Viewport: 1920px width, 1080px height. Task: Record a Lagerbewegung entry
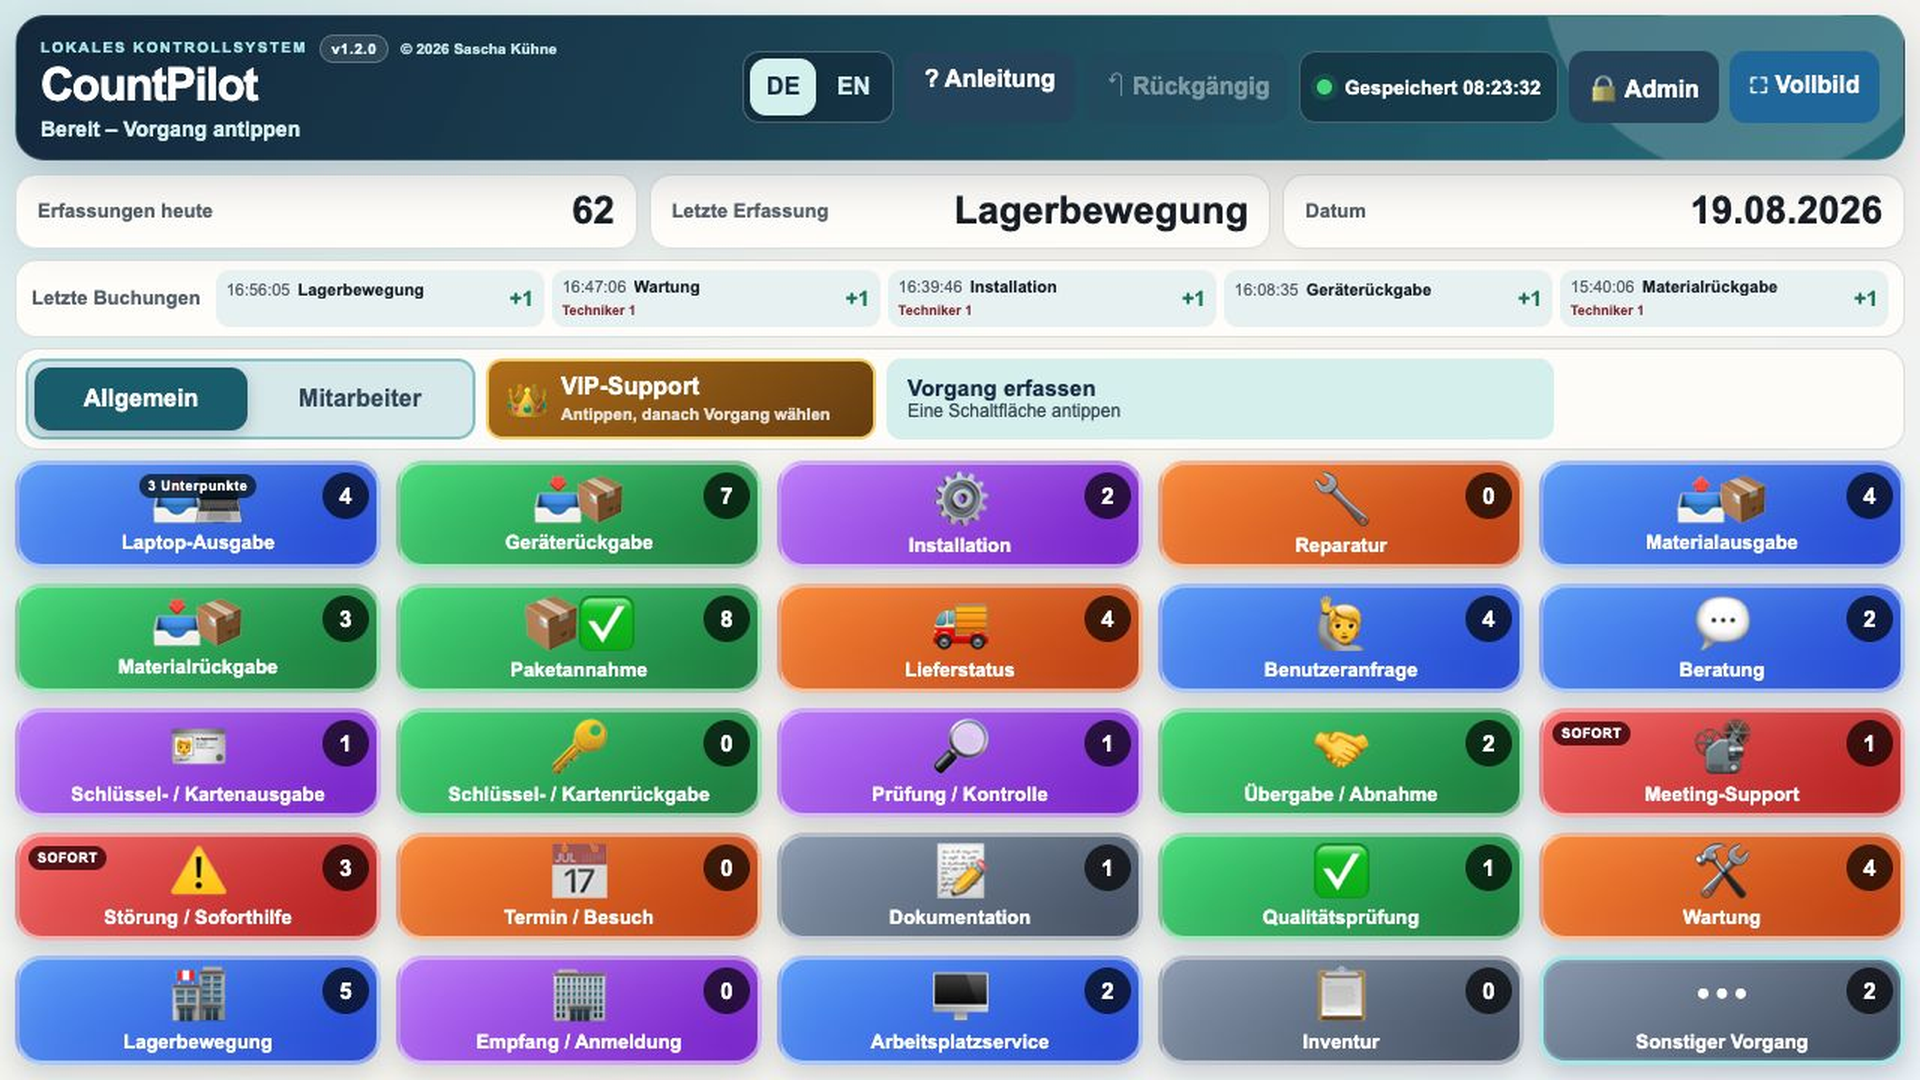coord(197,1010)
